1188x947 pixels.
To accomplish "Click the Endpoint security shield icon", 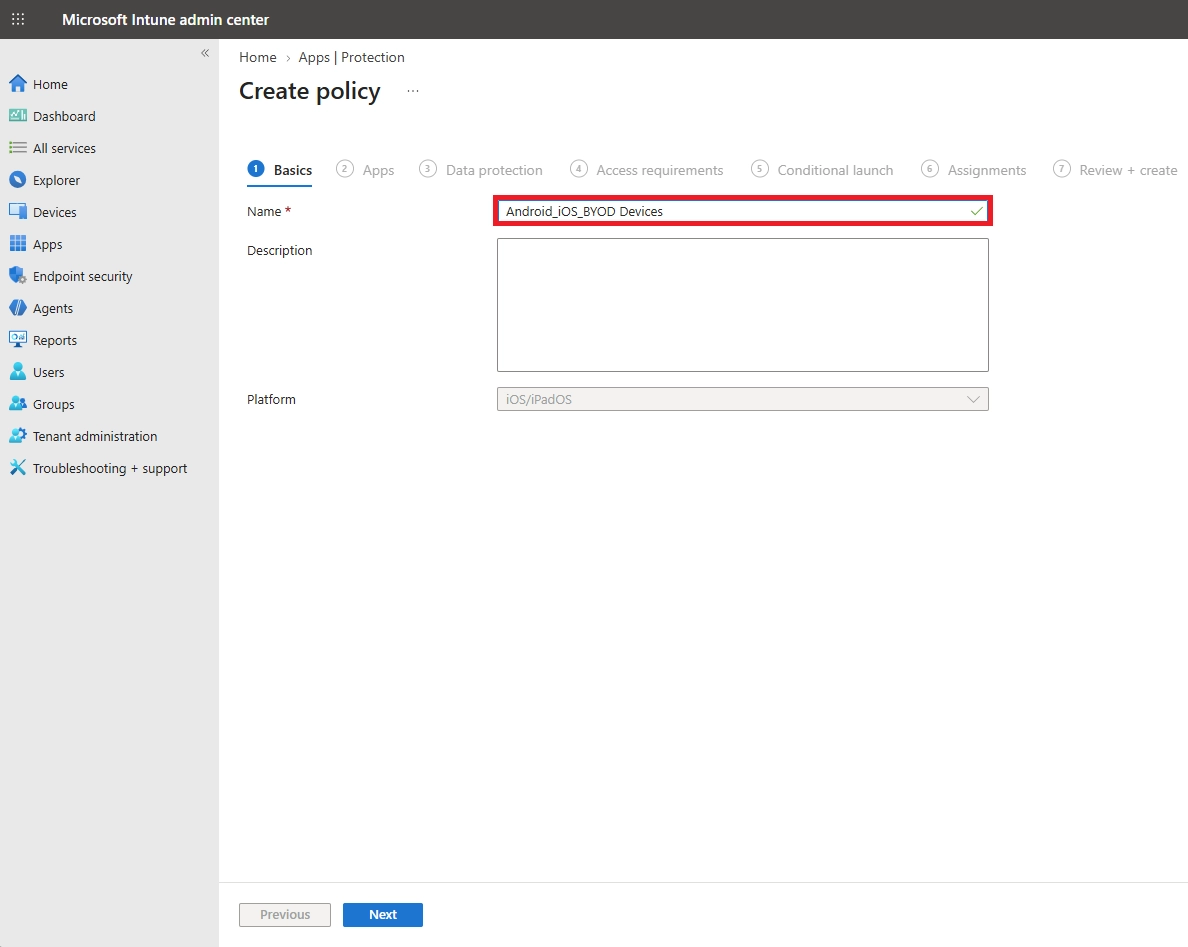I will point(17,276).
